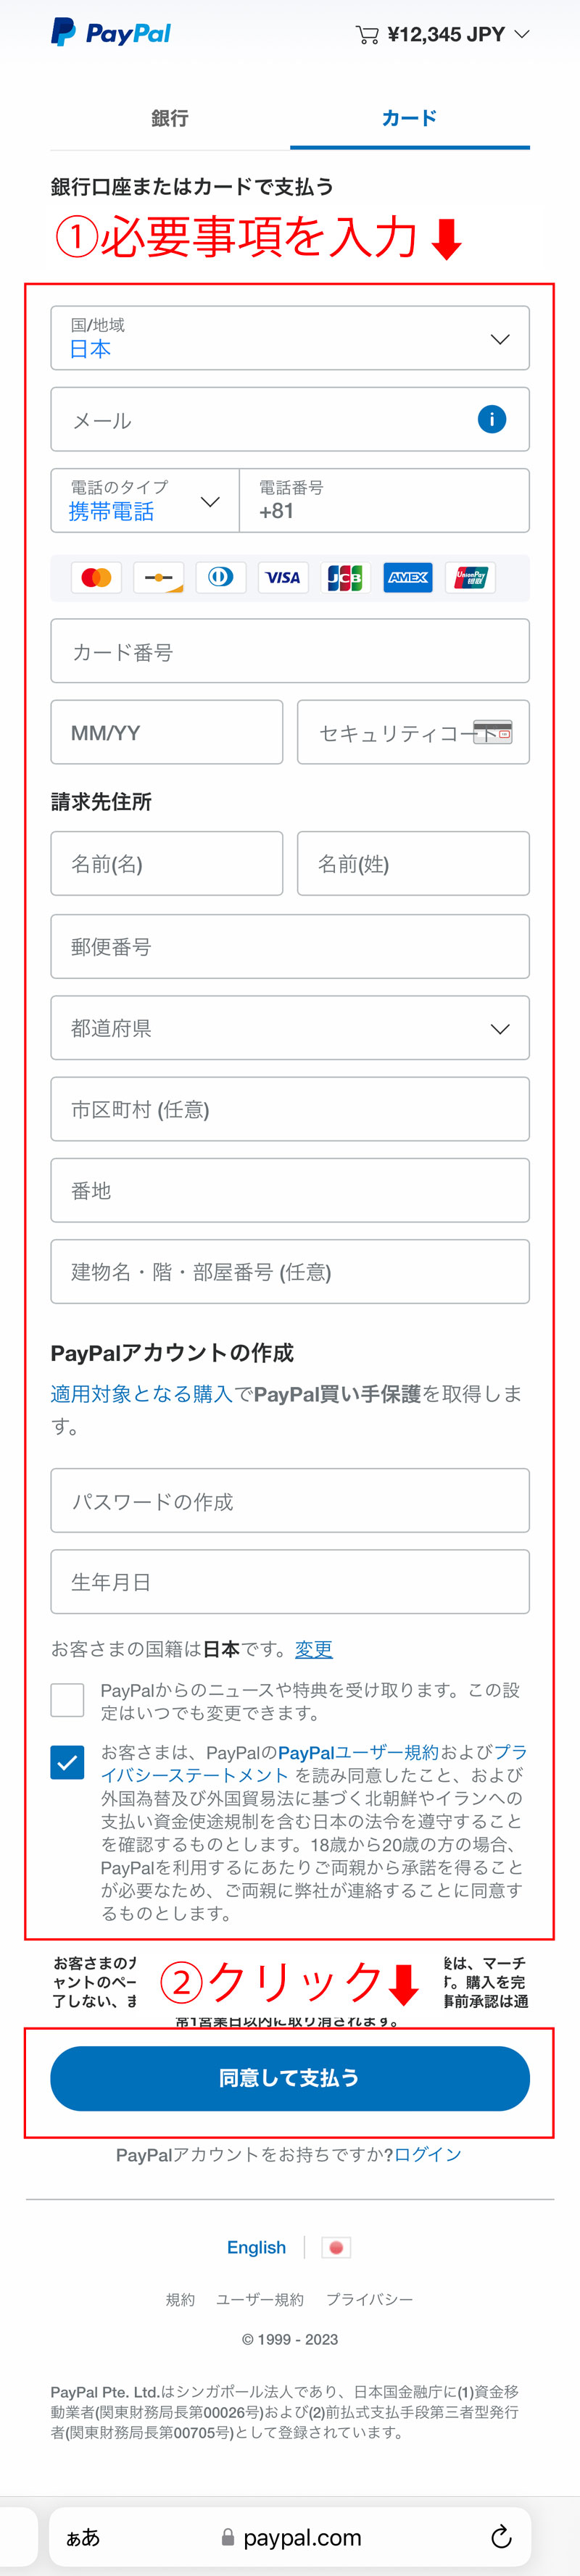
Task: Select the VISA card icon
Action: (x=283, y=577)
